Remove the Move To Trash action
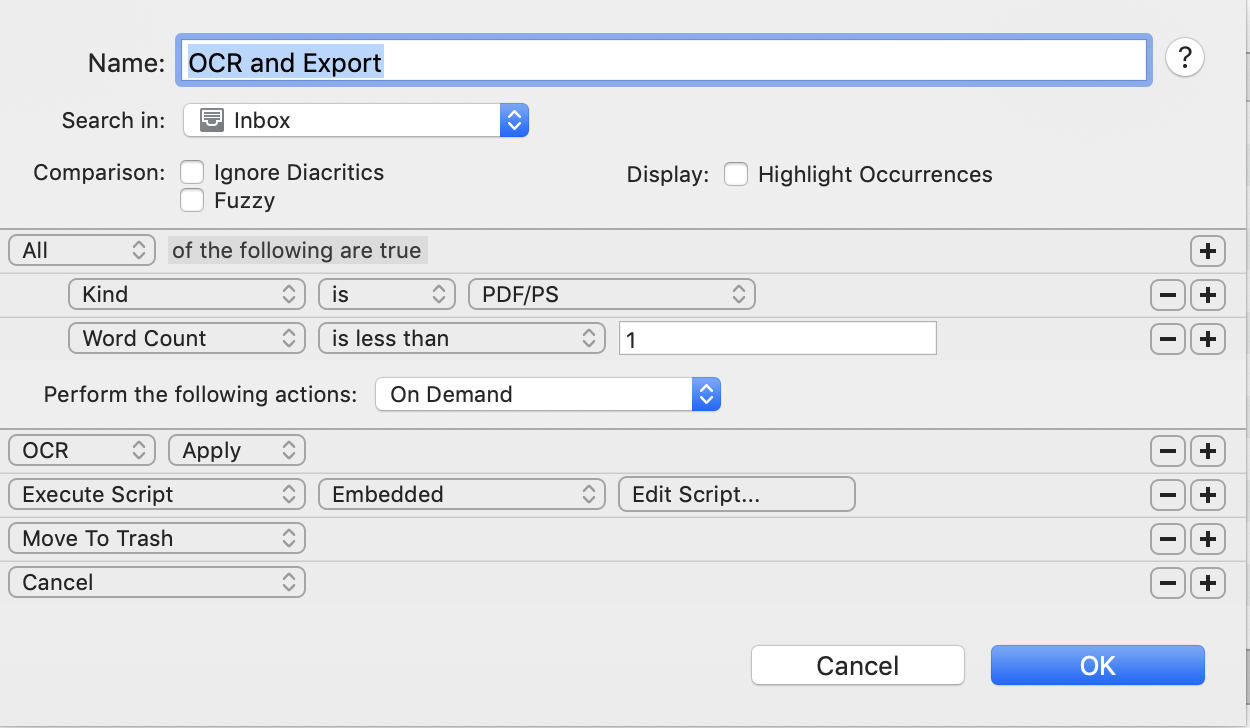Screen dimensions: 1250x728 (x=1167, y=539)
